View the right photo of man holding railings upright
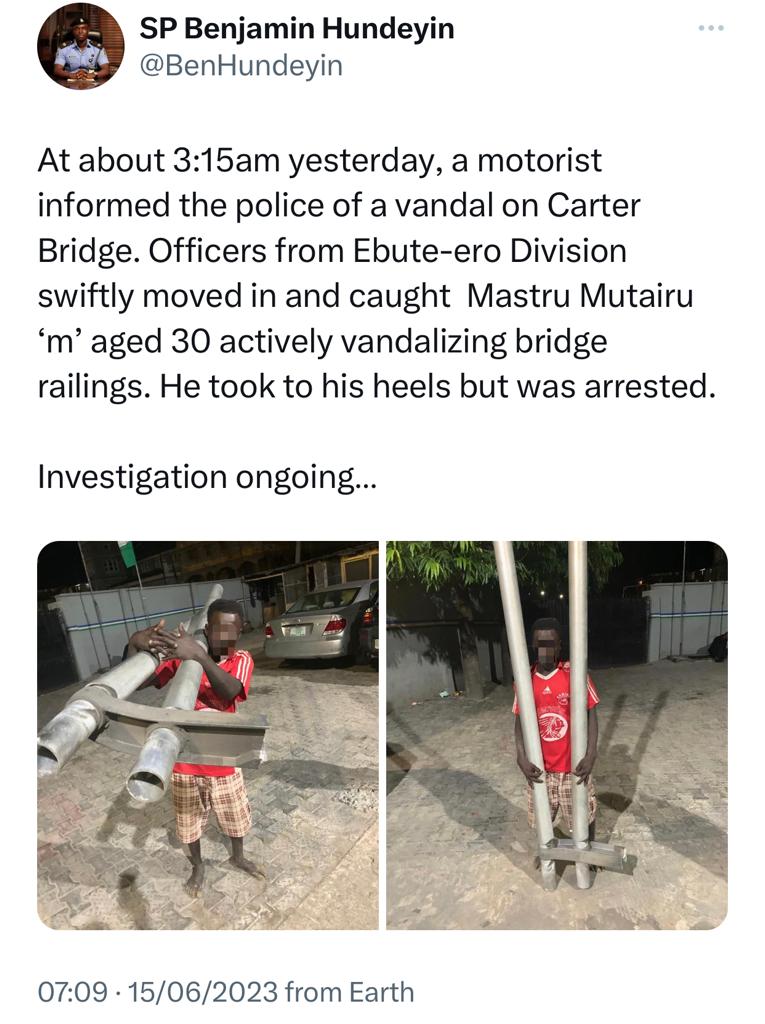The width and height of the screenshot is (765, 1024). tap(557, 735)
